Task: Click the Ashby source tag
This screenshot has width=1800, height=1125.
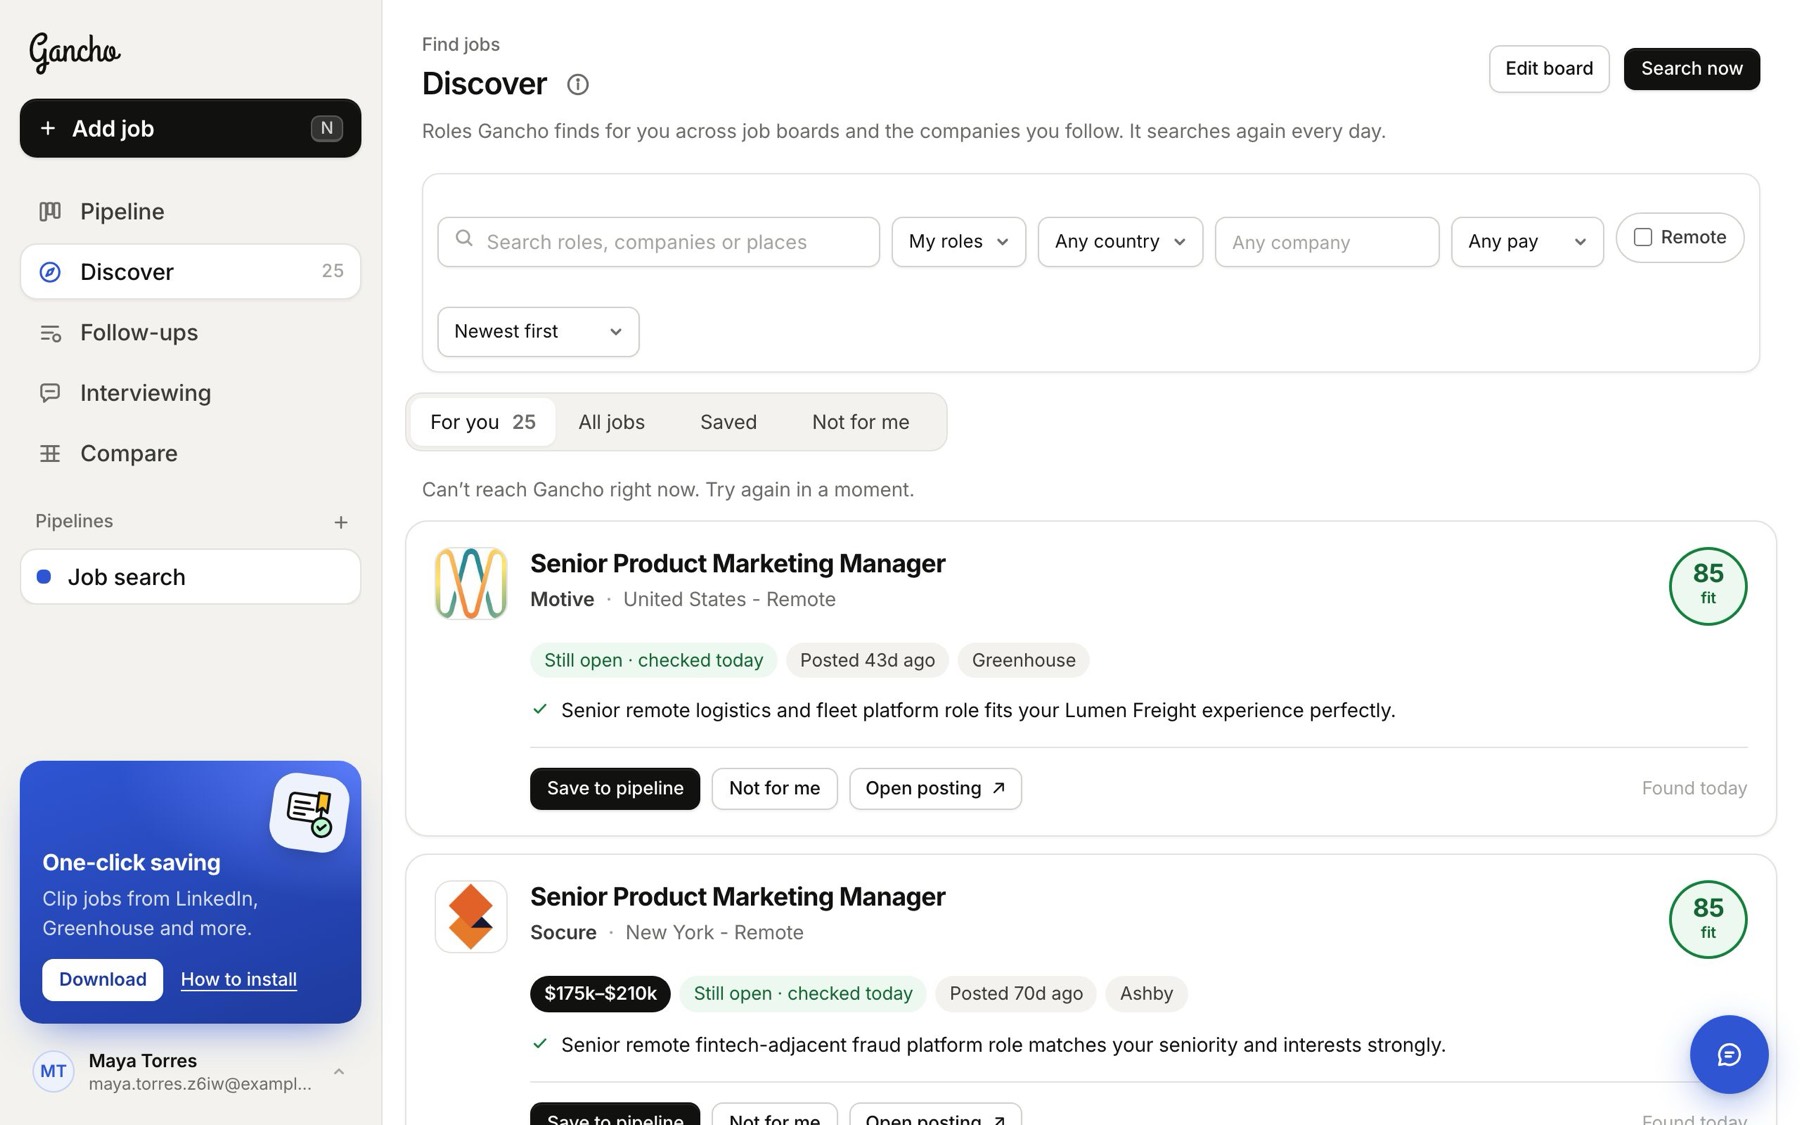Action: coord(1146,994)
